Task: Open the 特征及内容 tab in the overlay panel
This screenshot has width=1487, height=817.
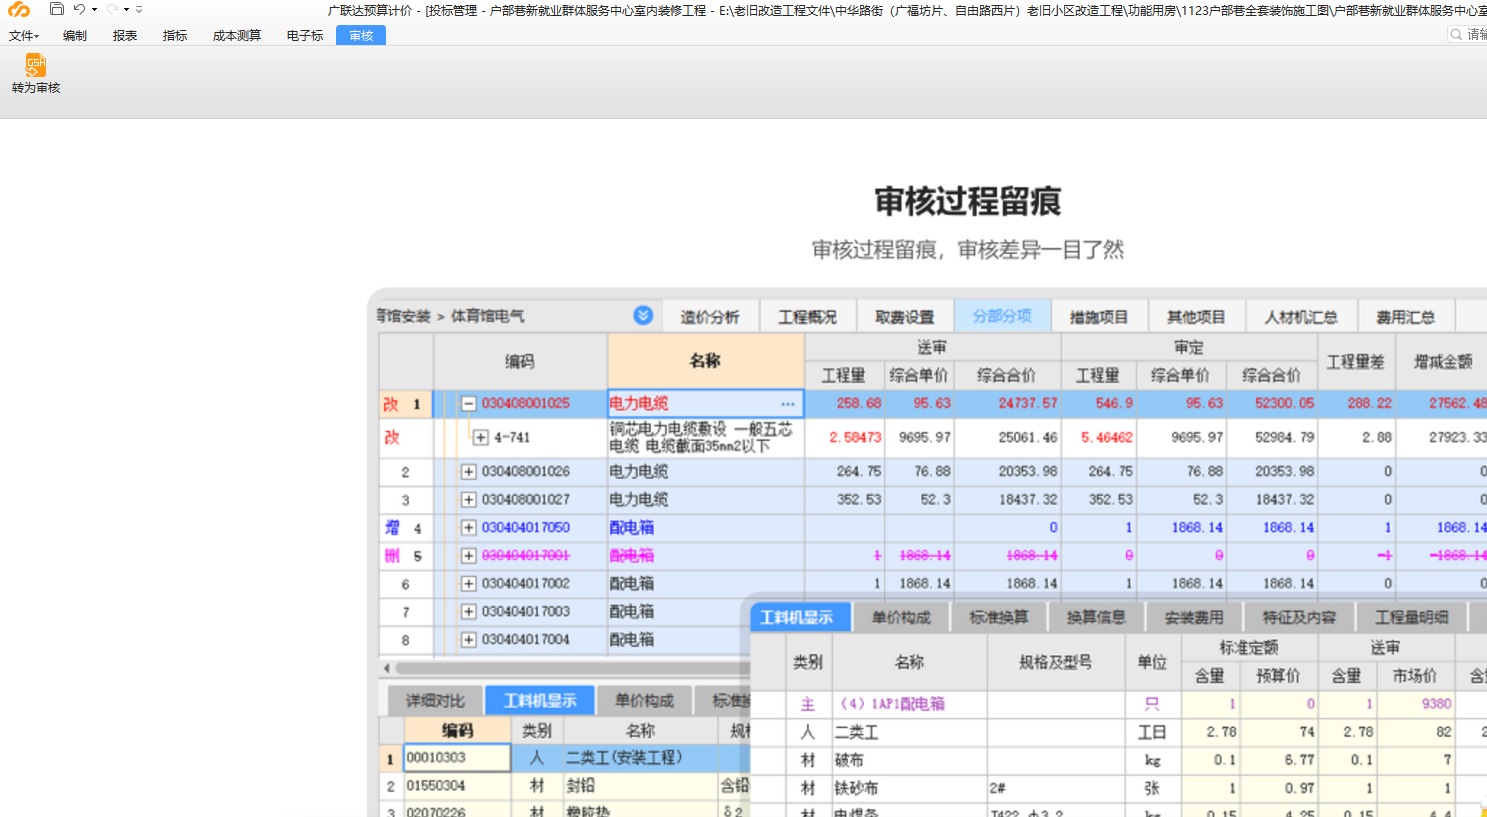Action: click(1299, 618)
